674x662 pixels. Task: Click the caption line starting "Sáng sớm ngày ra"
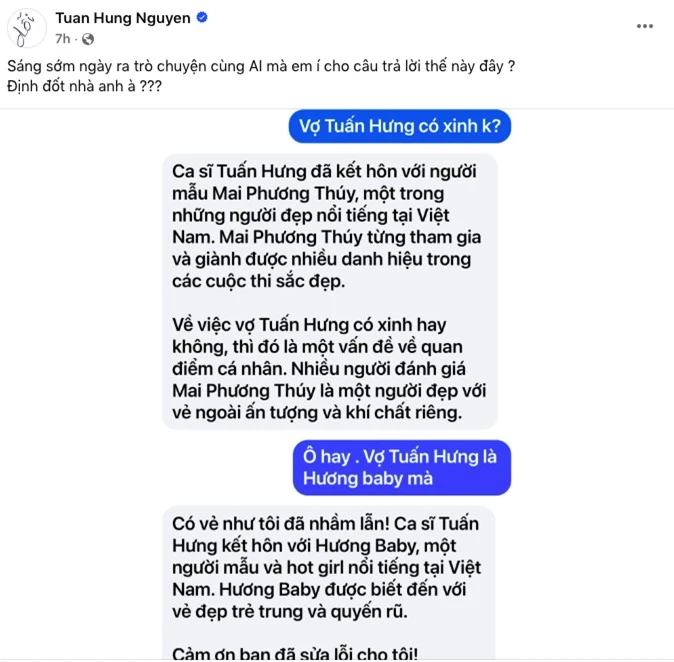click(261, 66)
